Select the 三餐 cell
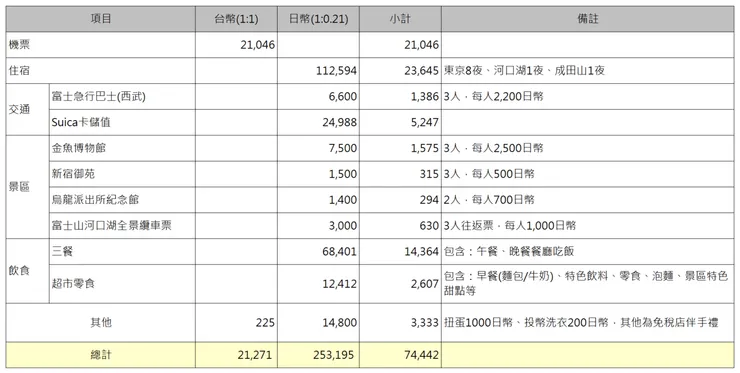 [122, 252]
